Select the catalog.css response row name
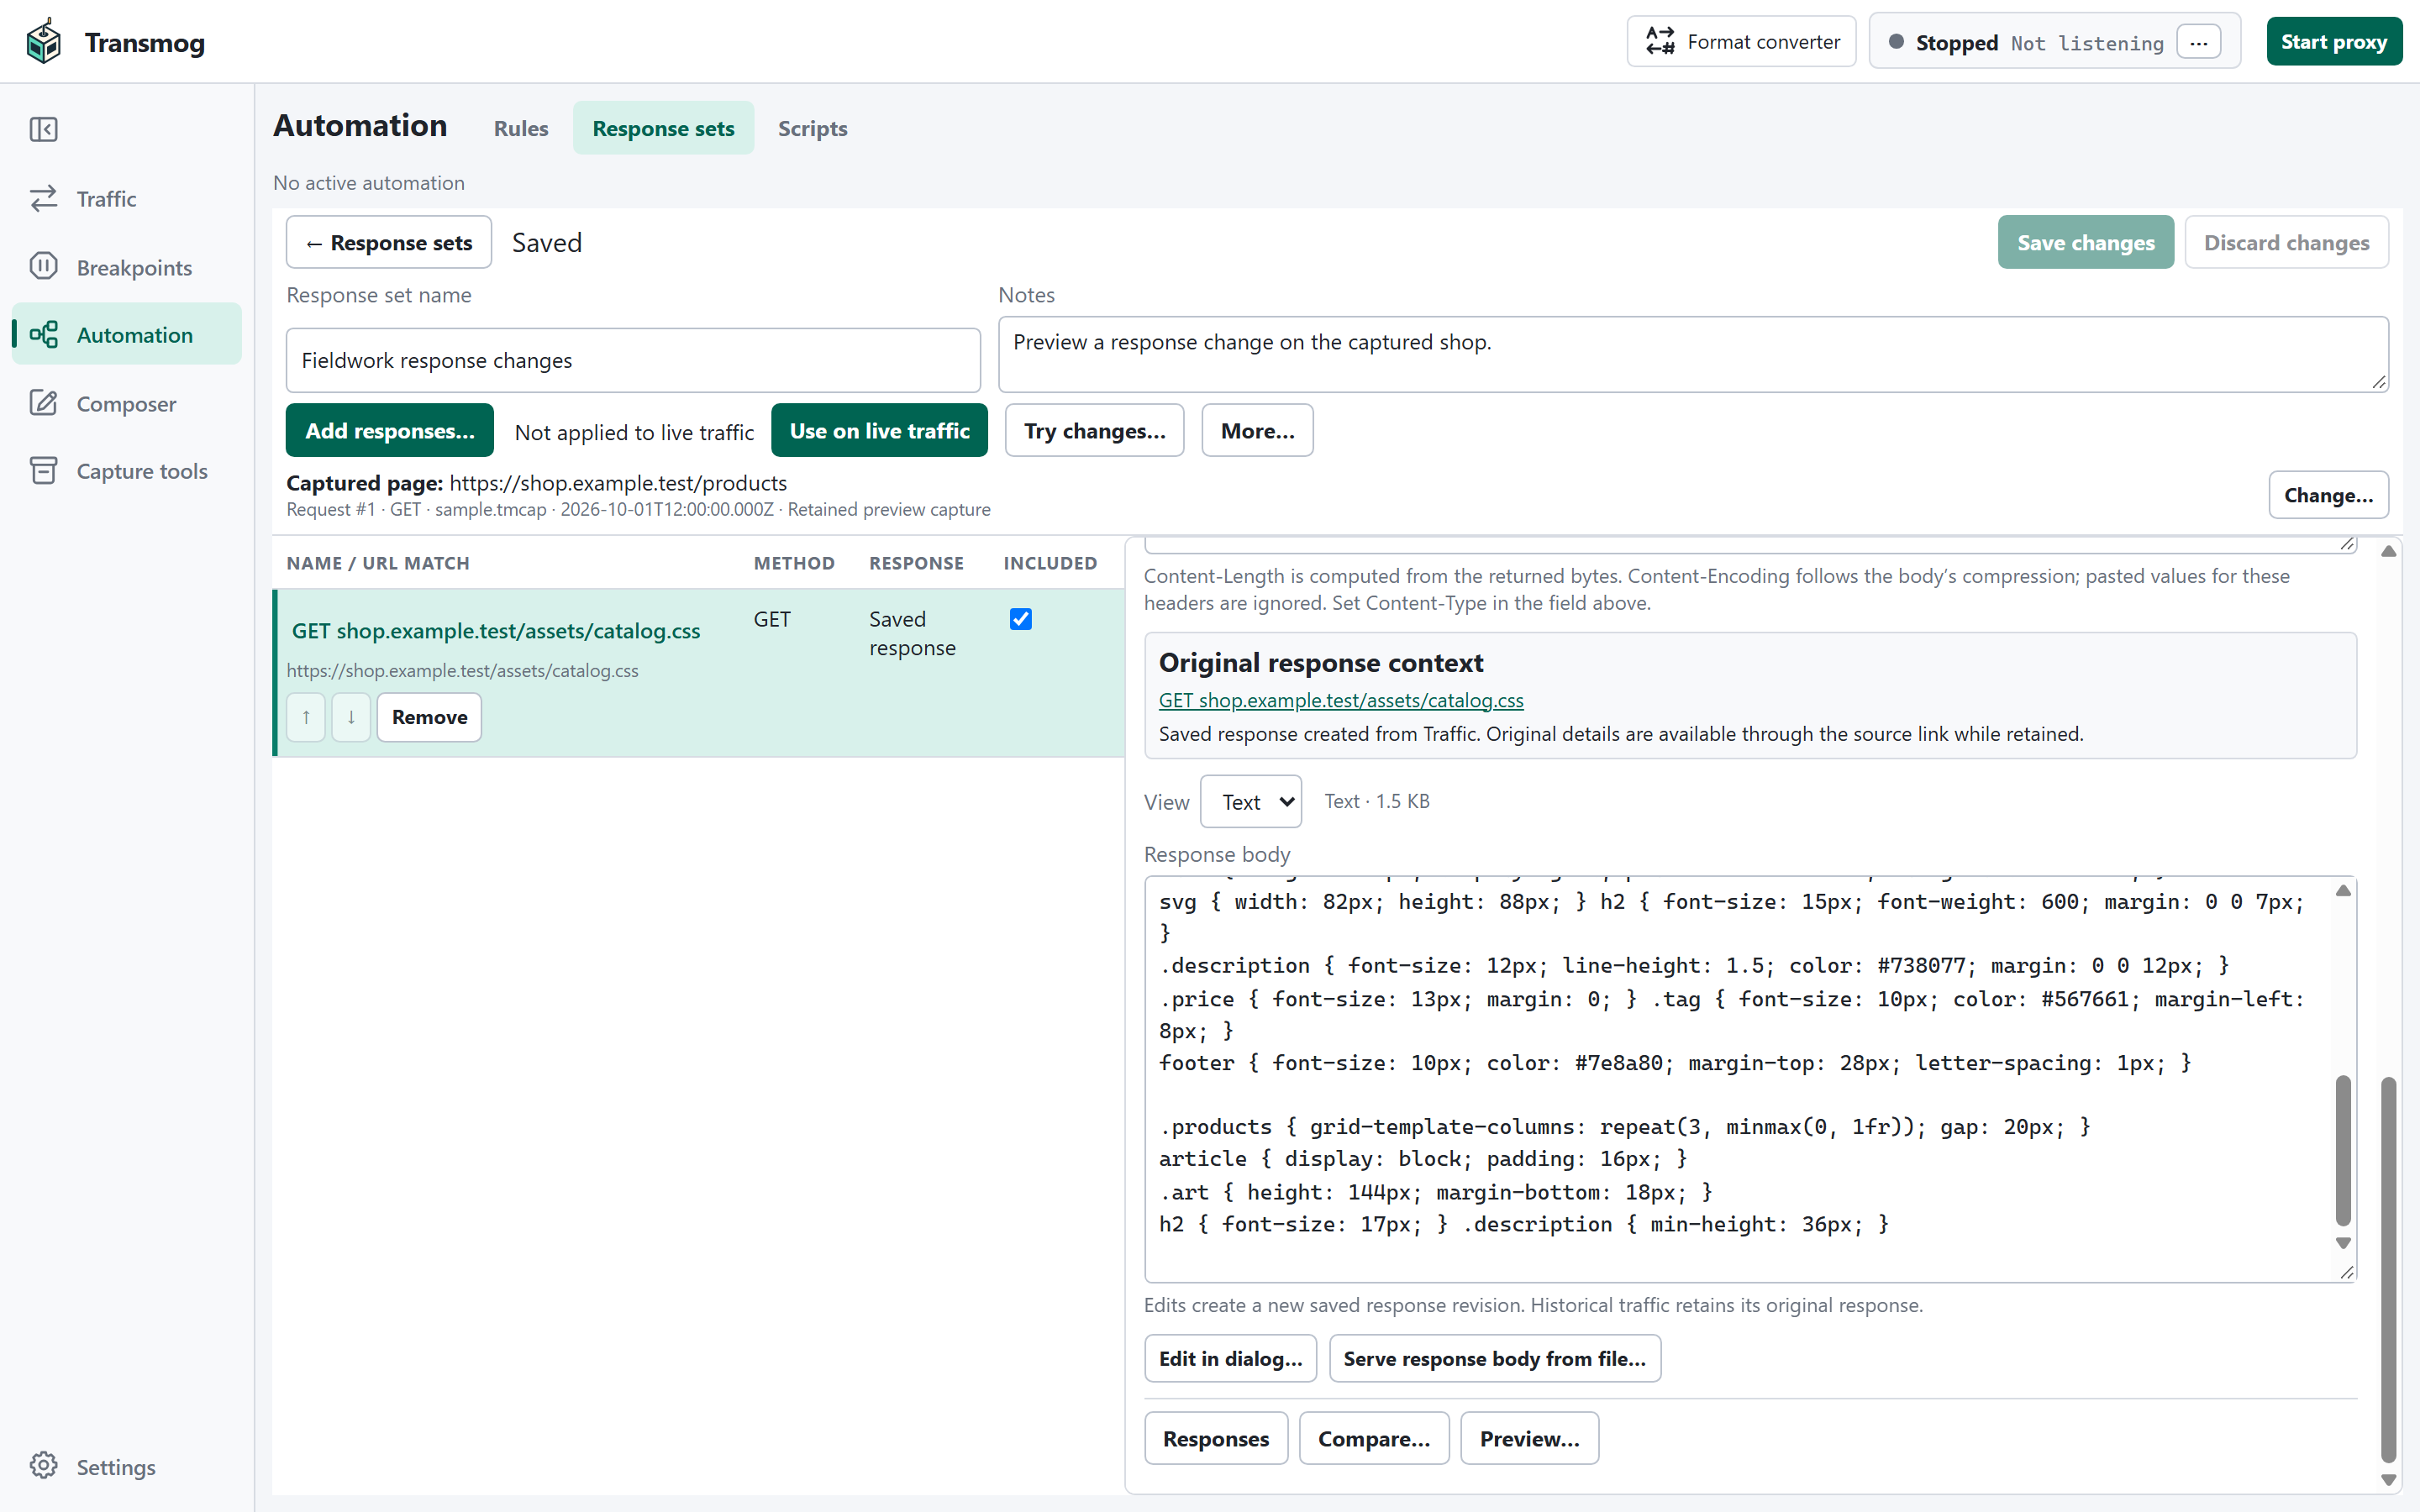Screen dimensions: 2420x1512 (x=496, y=631)
